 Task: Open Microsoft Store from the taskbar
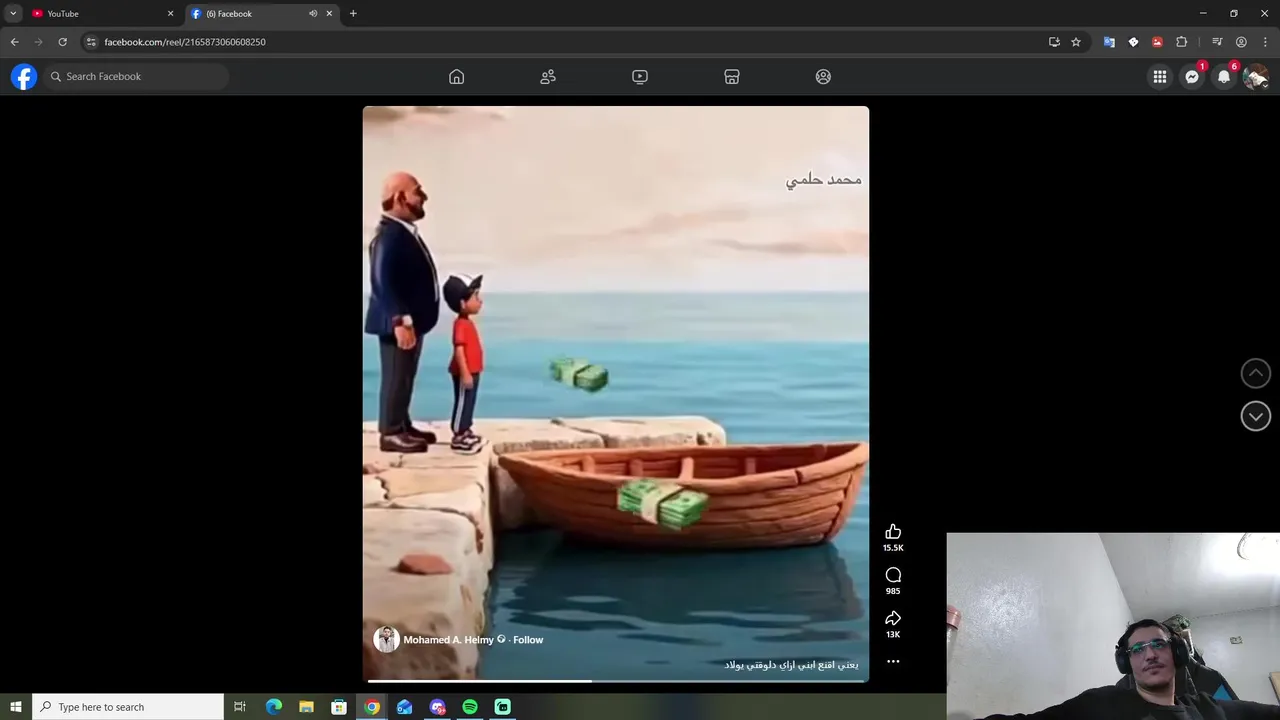tap(339, 707)
